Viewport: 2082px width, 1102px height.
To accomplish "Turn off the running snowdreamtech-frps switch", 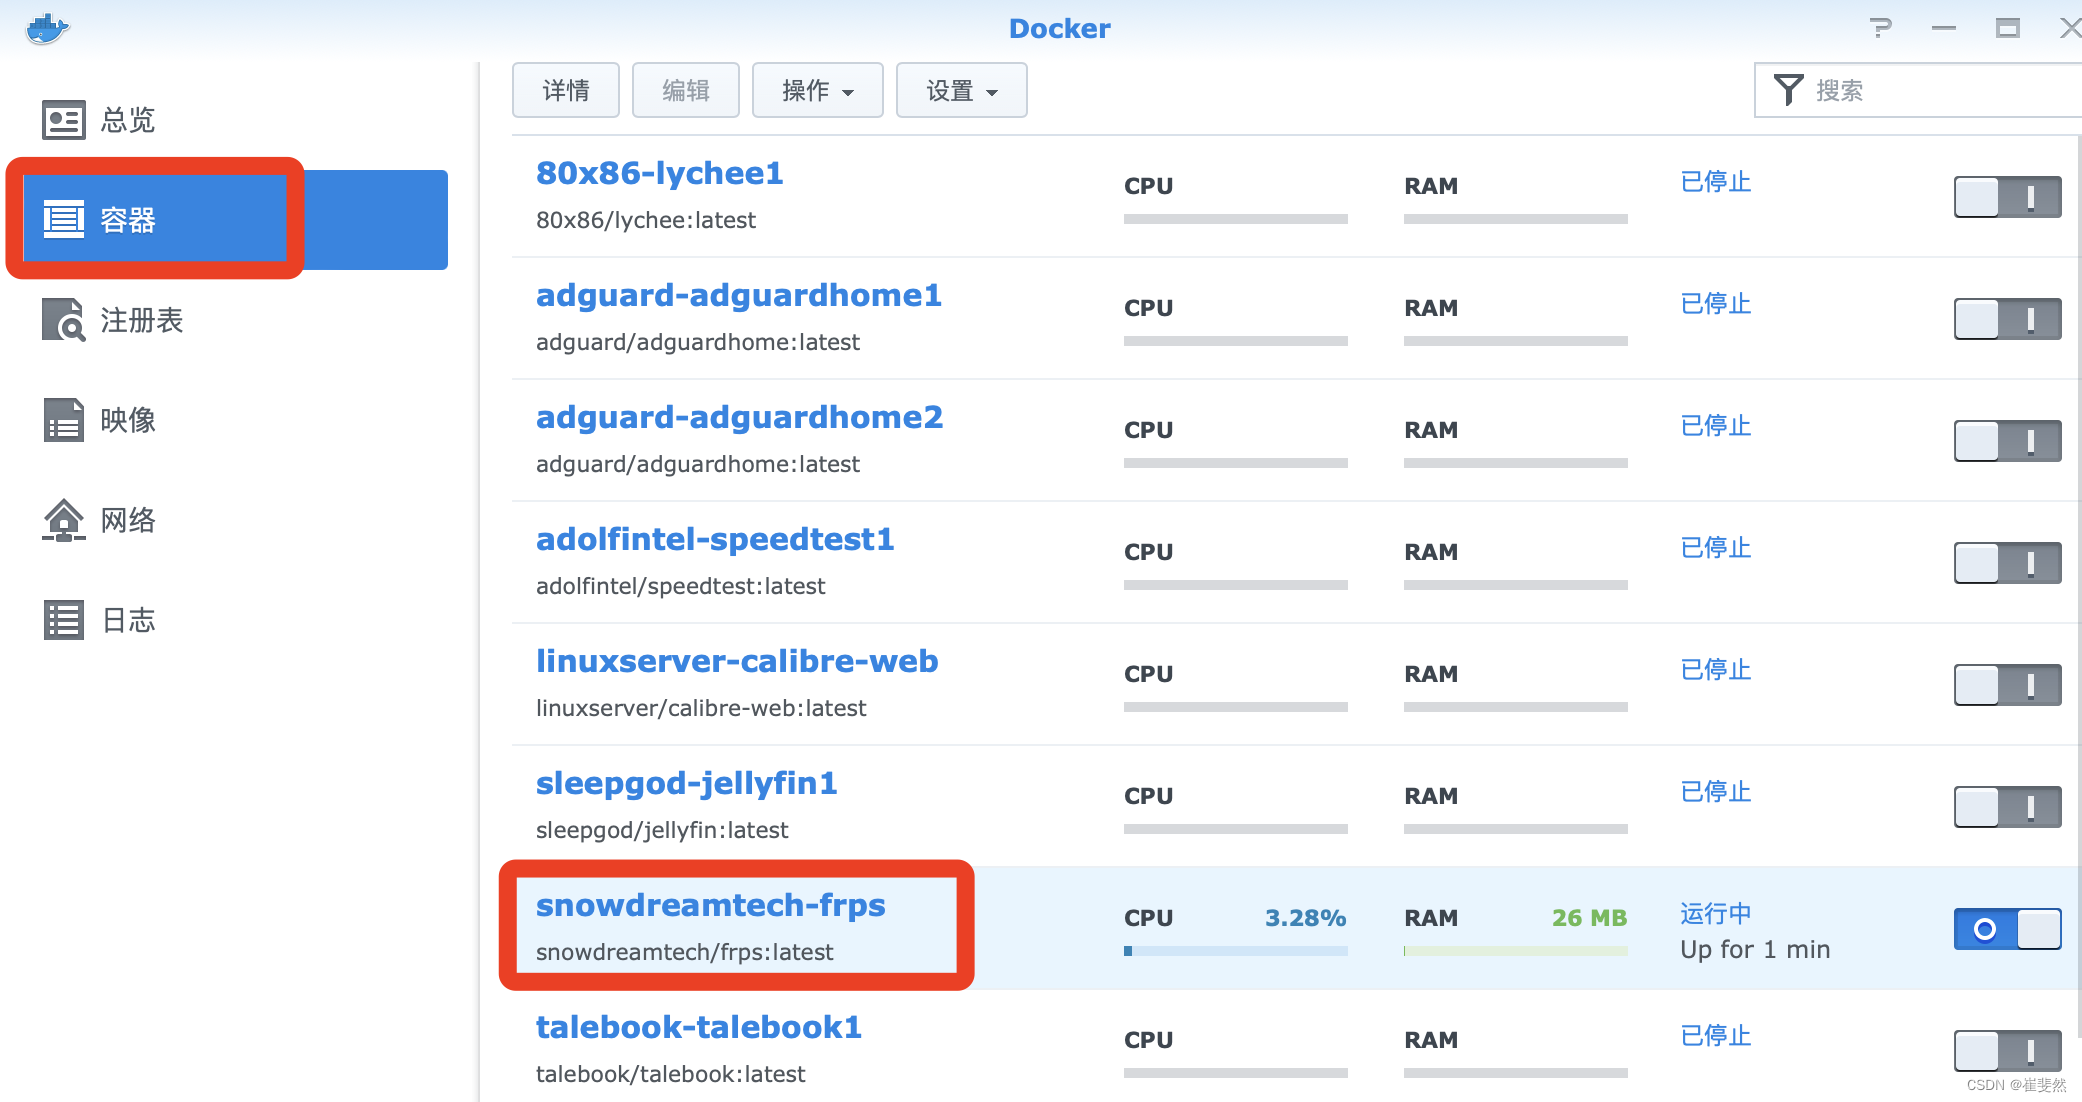I will point(2008,929).
